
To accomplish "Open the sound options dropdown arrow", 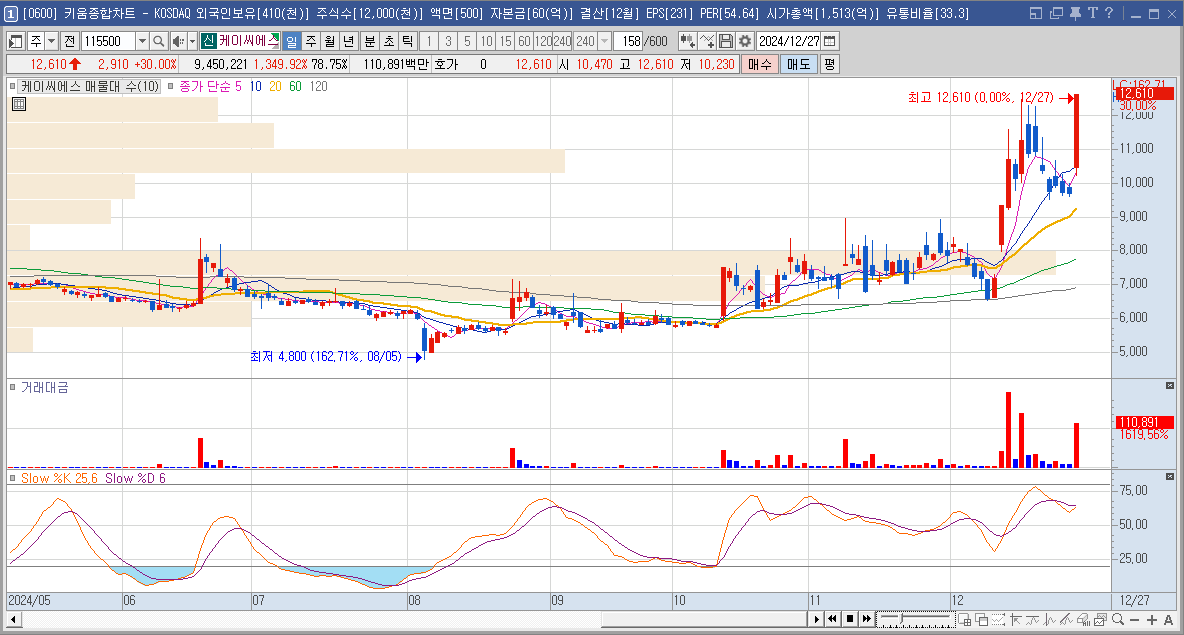I will click(x=193, y=42).
